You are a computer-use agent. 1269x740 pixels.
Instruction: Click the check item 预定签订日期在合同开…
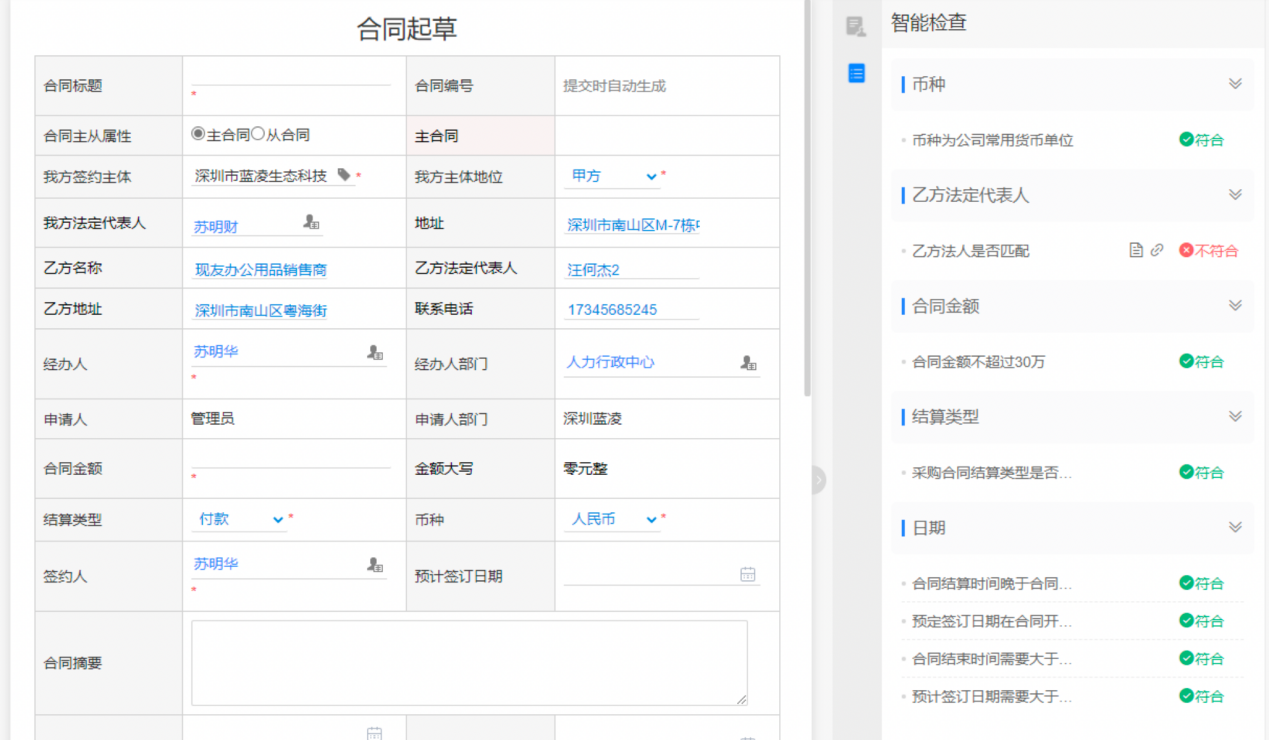tap(992, 621)
